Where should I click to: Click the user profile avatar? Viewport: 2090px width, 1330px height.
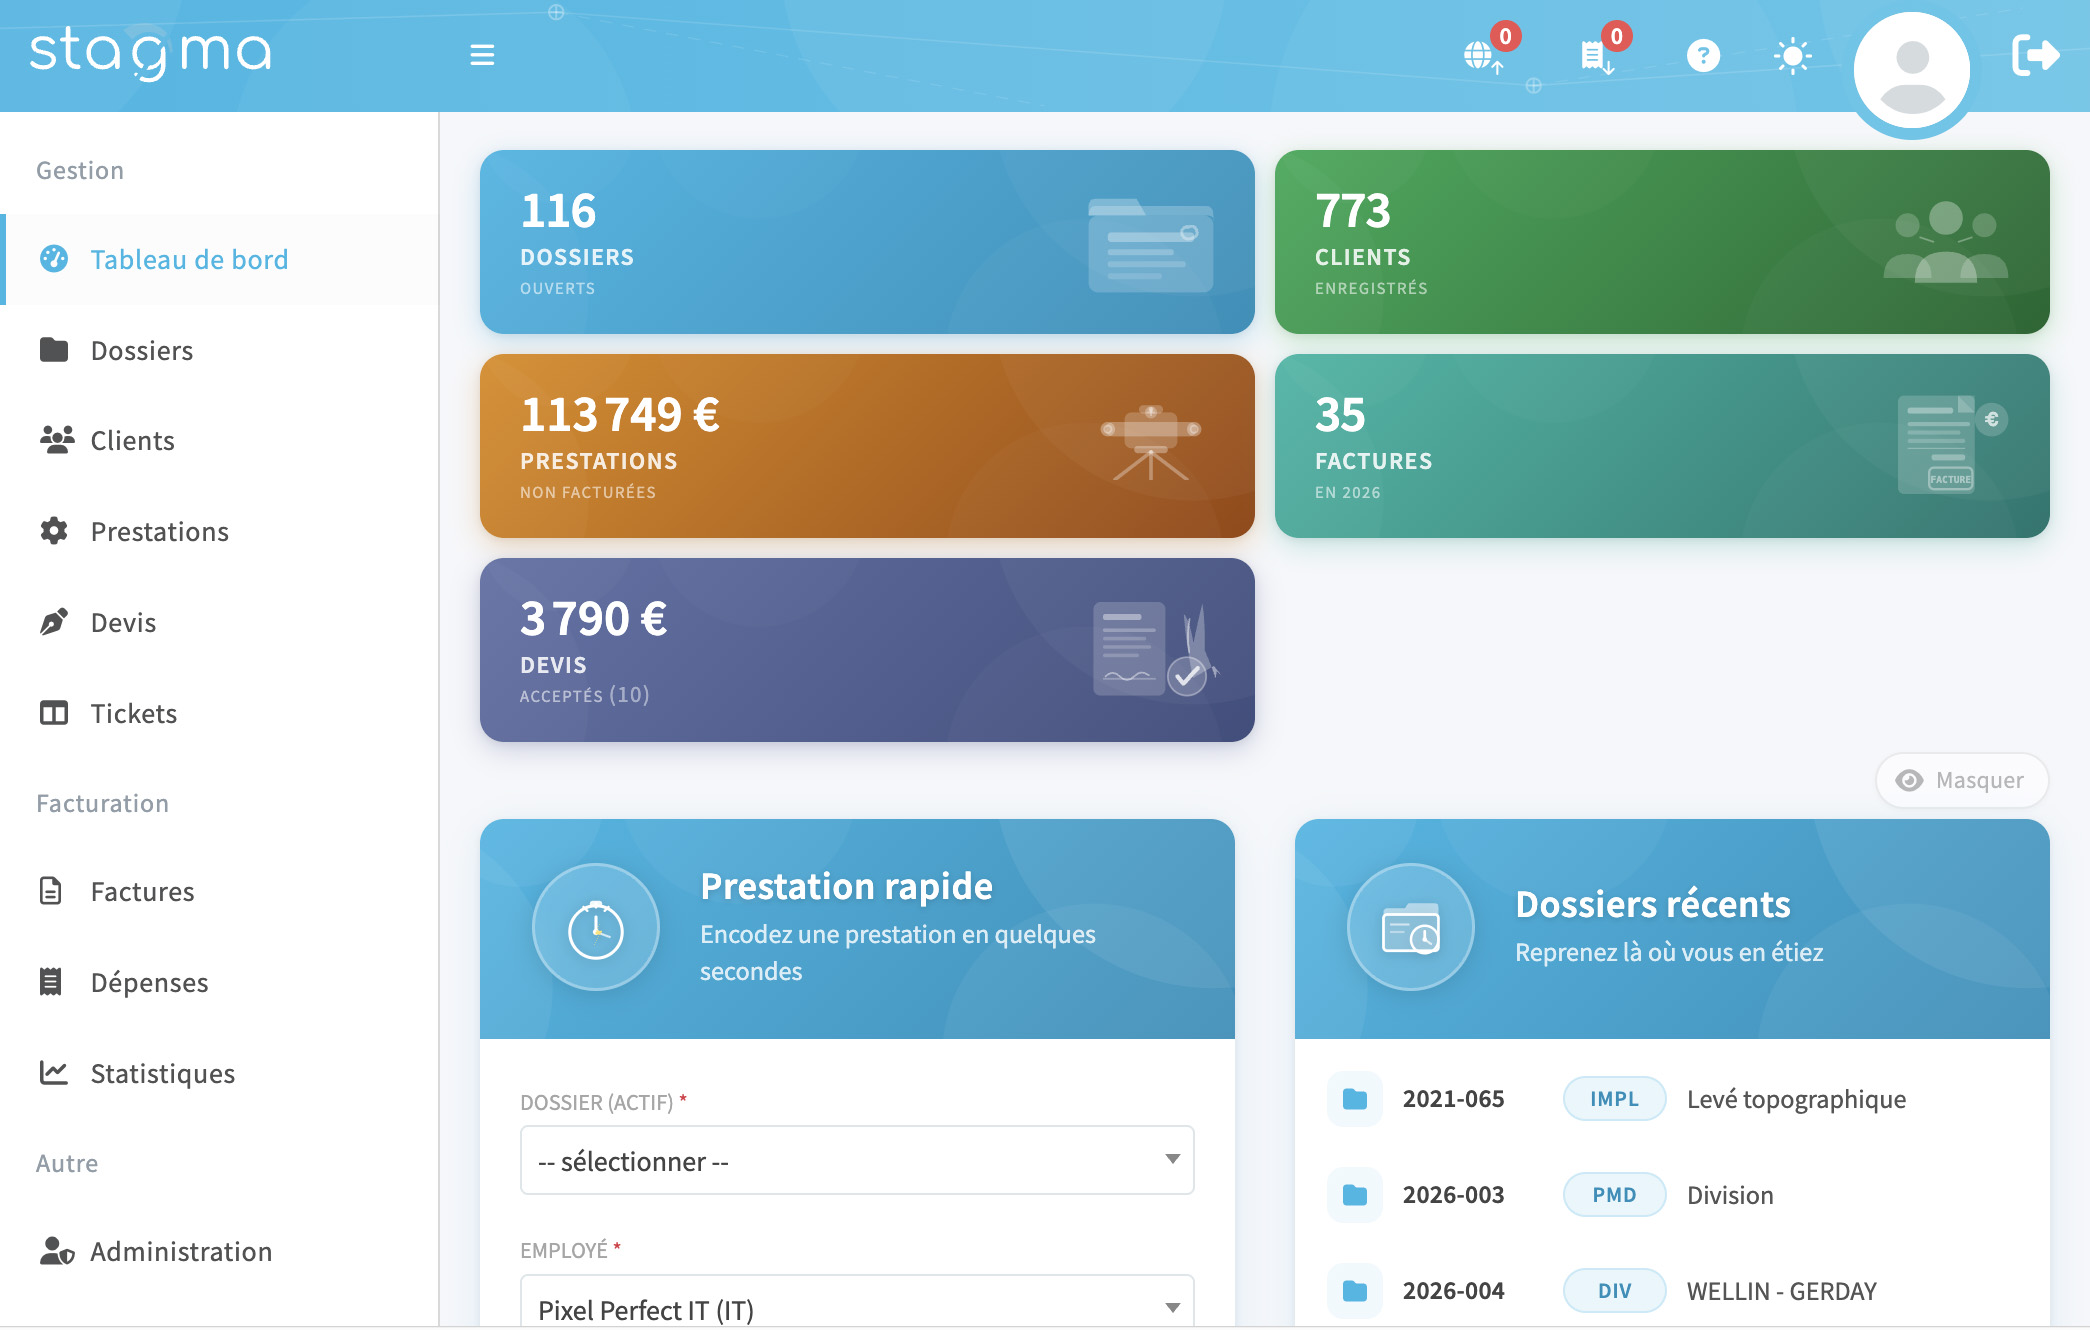pos(1911,69)
